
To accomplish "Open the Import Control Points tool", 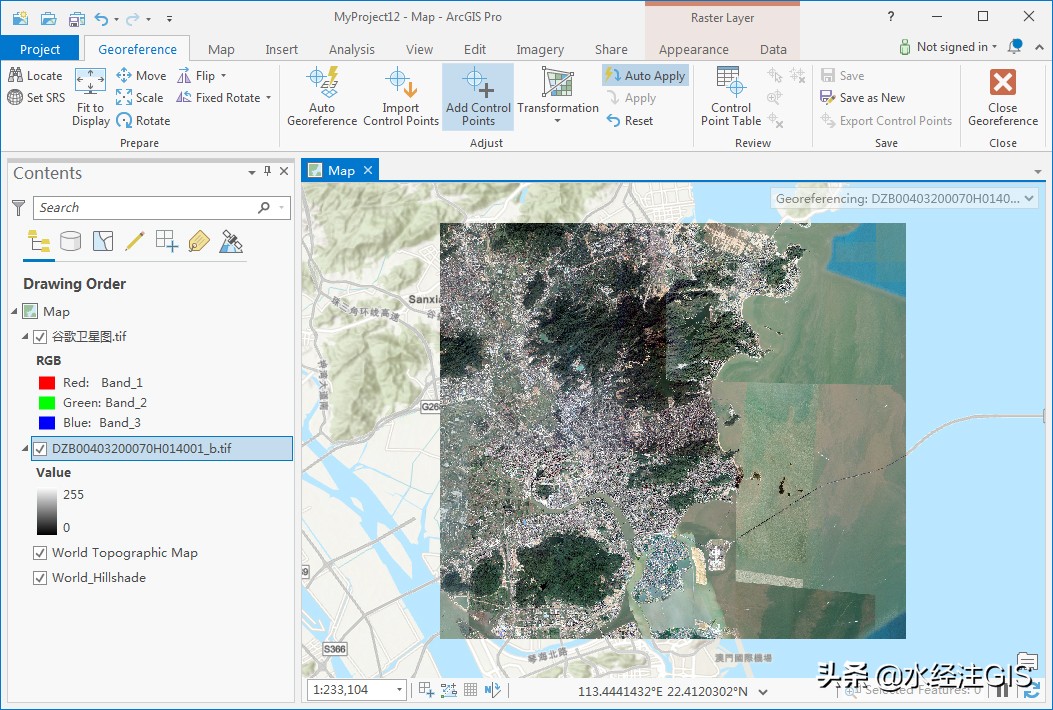I will pyautogui.click(x=401, y=97).
